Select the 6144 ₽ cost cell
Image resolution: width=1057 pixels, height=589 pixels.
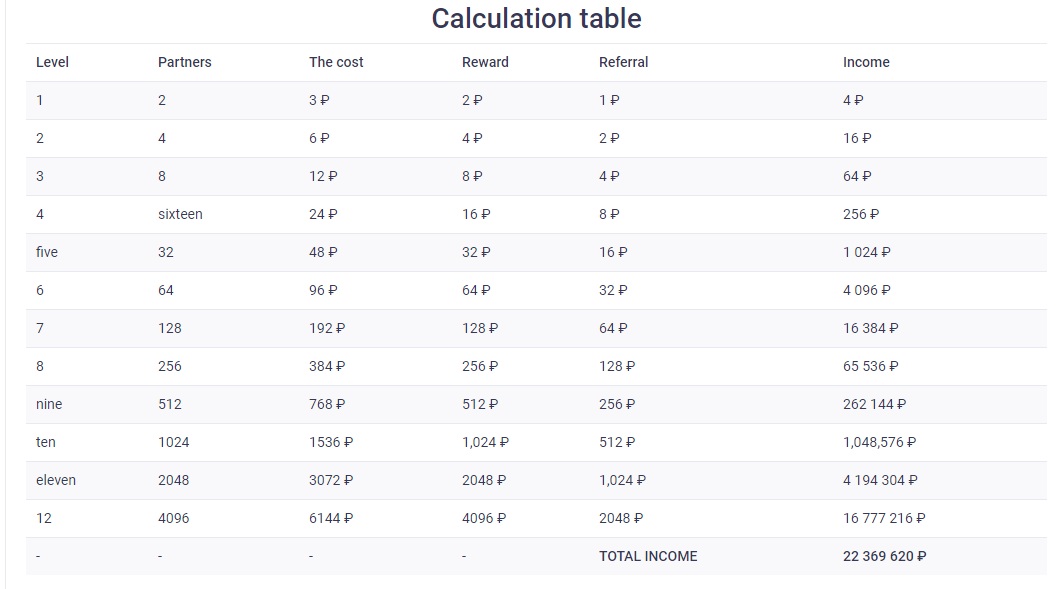click(x=330, y=518)
